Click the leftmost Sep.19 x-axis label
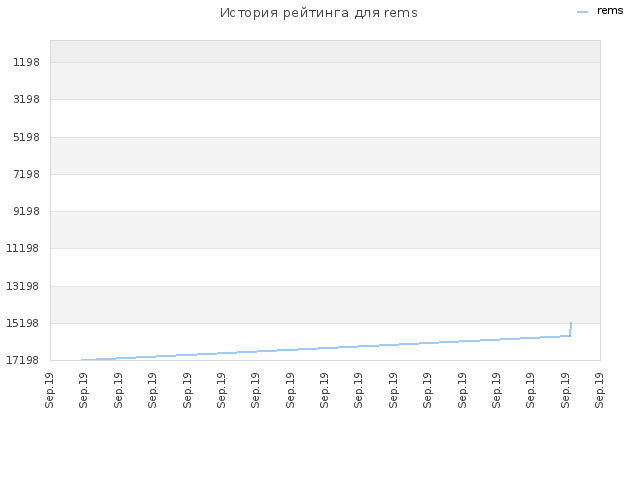This screenshot has height=480, width=640. (x=49, y=390)
